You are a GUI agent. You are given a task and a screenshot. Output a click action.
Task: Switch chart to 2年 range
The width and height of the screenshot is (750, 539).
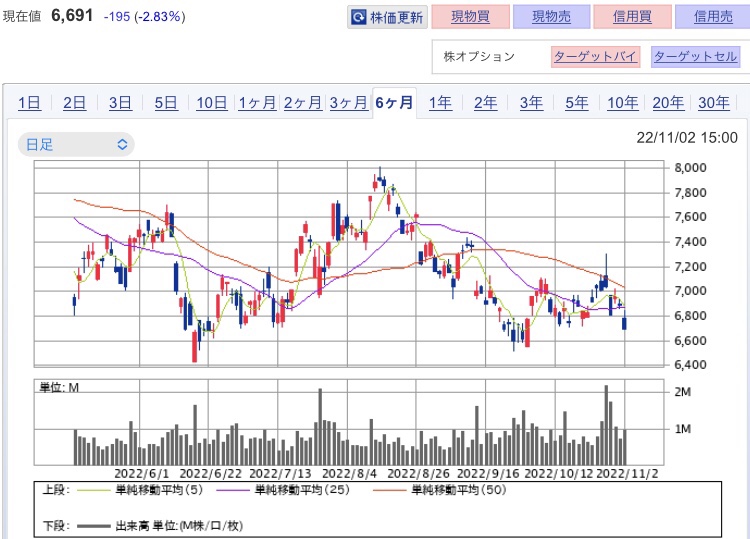pos(485,103)
